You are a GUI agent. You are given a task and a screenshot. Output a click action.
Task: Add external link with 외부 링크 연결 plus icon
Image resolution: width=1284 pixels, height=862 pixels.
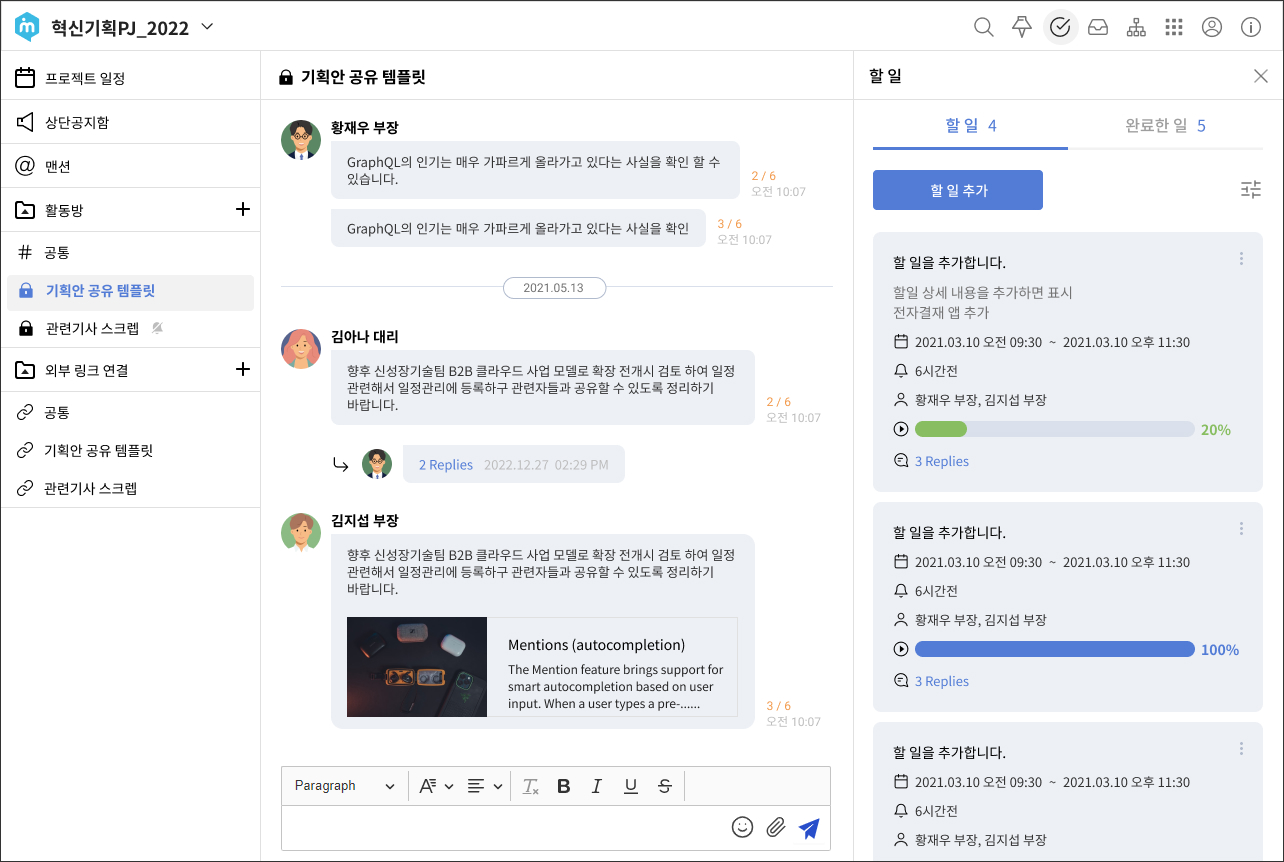pos(242,369)
